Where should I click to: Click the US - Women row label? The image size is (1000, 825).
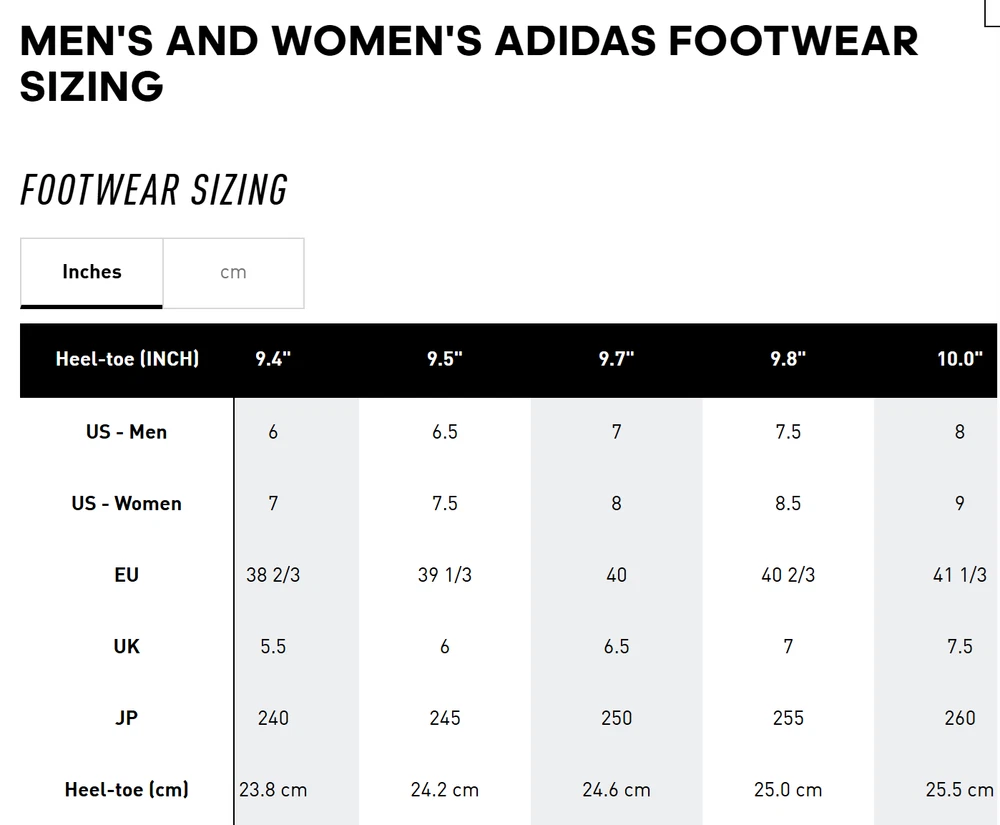[127, 503]
